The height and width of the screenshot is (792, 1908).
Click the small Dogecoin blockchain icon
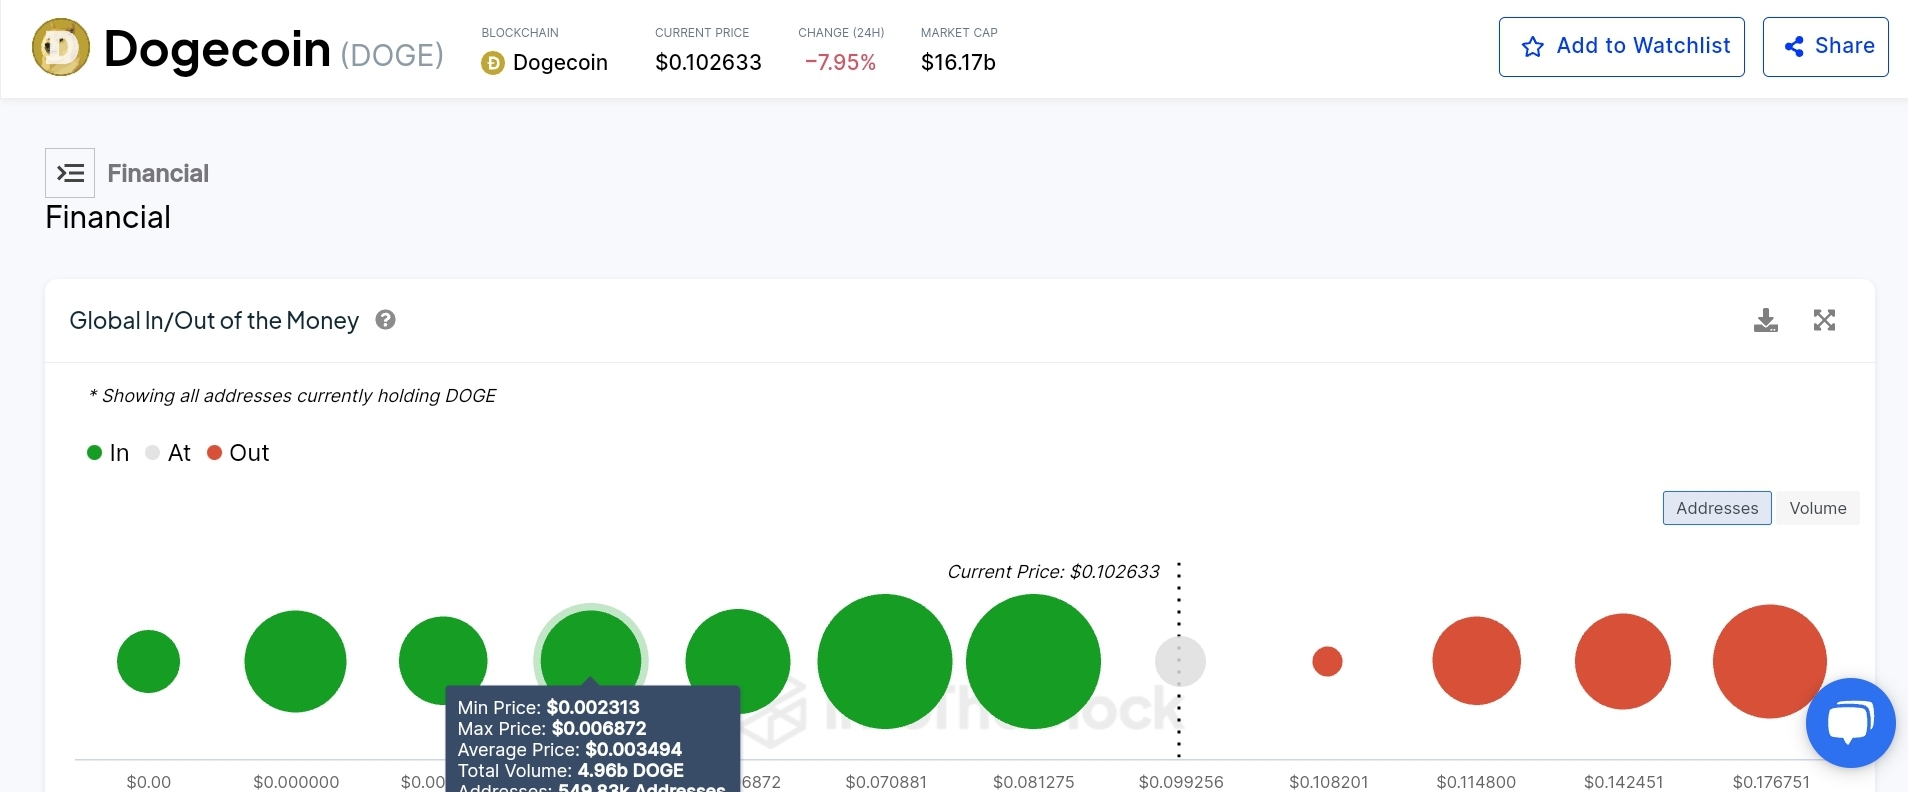[493, 63]
